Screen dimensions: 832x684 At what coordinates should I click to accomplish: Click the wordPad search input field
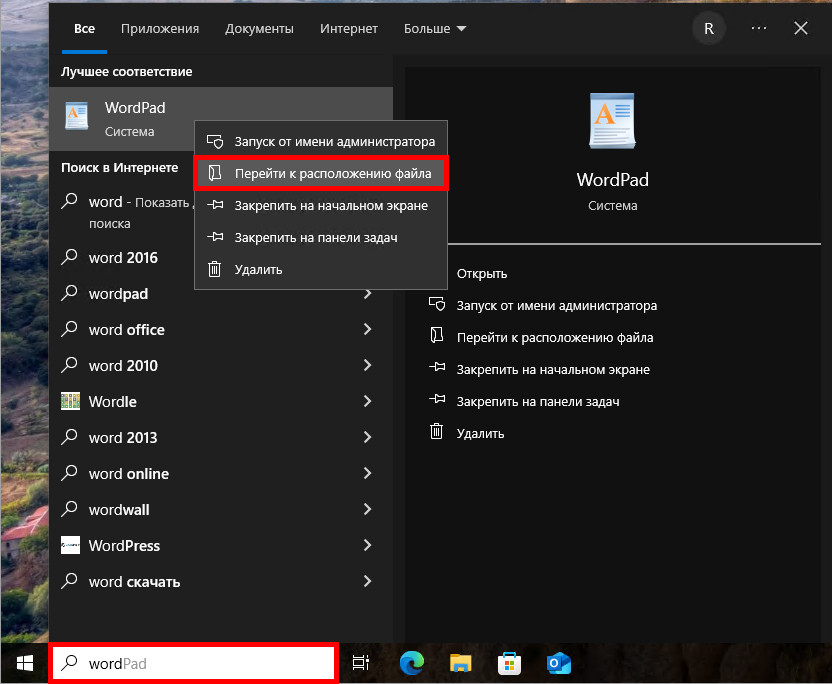[193, 662]
